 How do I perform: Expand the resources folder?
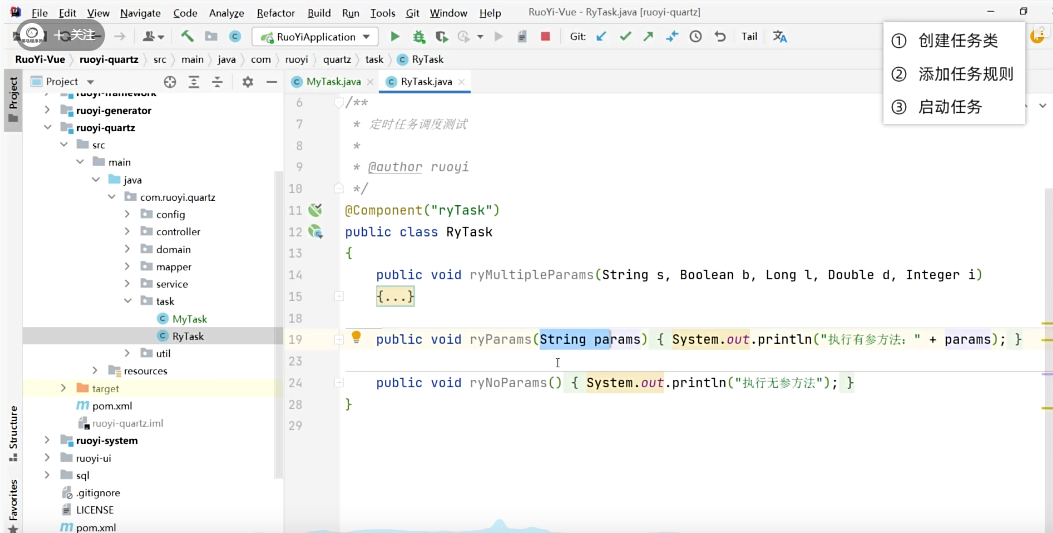[x=95, y=371]
